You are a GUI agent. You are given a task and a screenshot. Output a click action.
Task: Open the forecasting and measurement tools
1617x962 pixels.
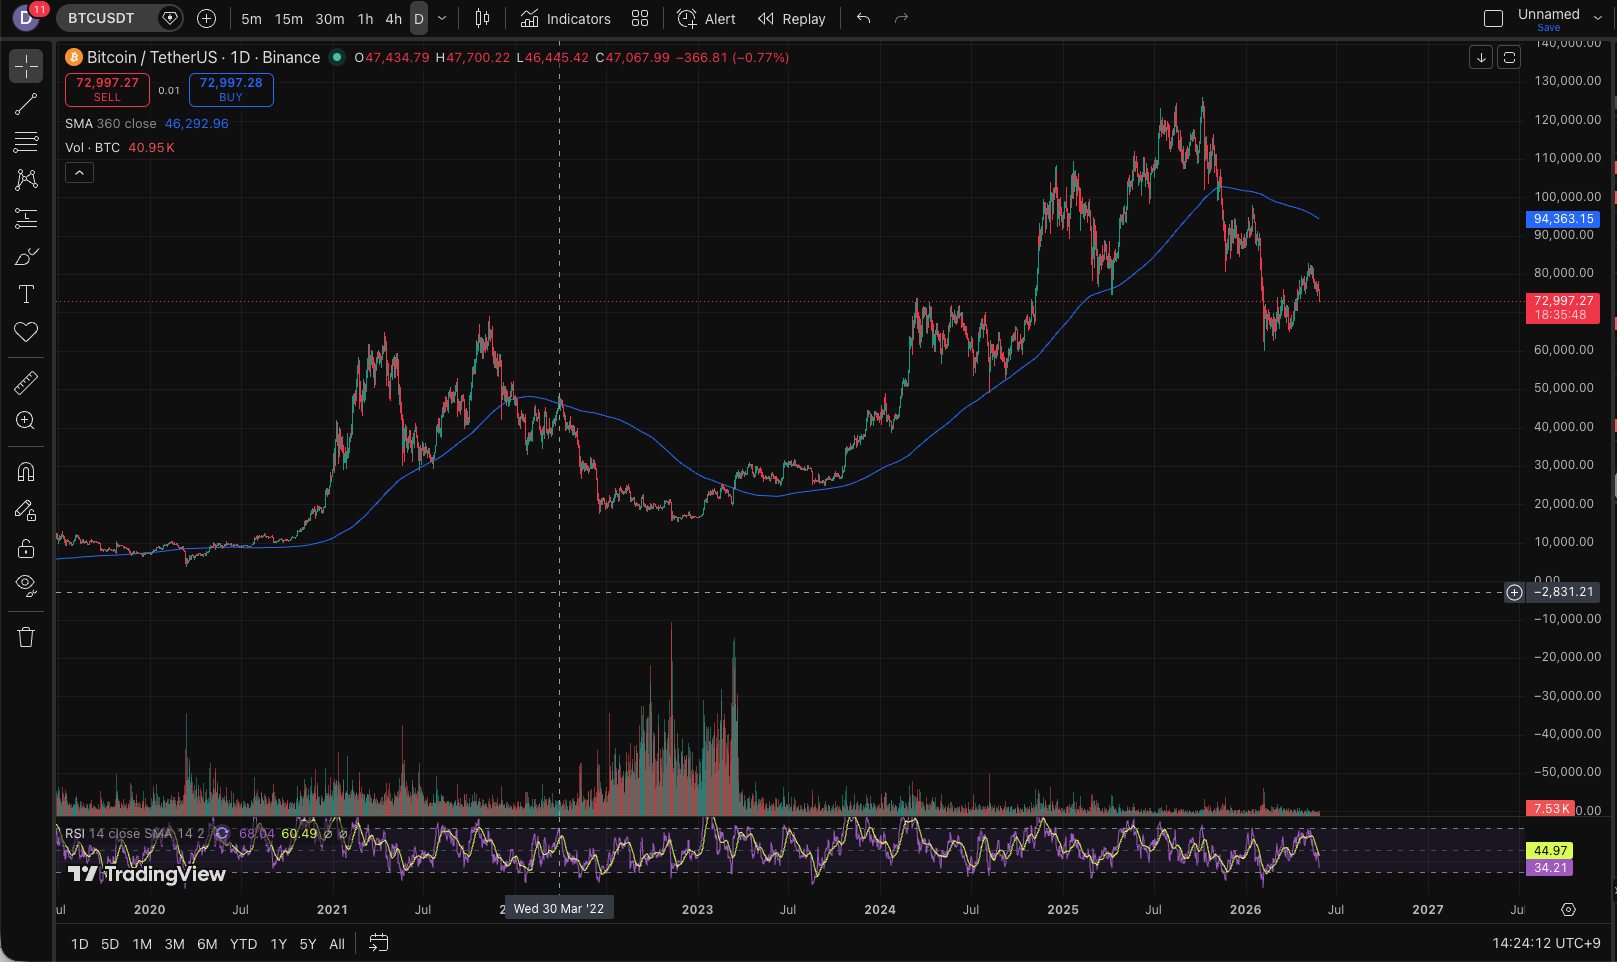(26, 218)
